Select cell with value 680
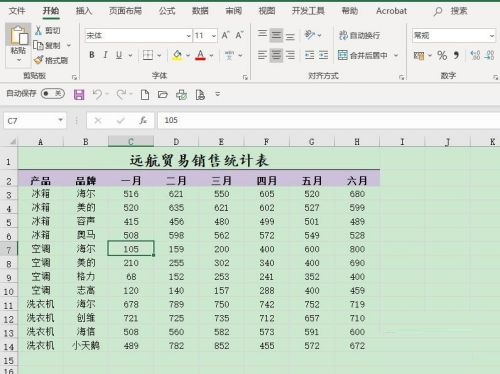The height and width of the screenshot is (374, 500). 357,194
